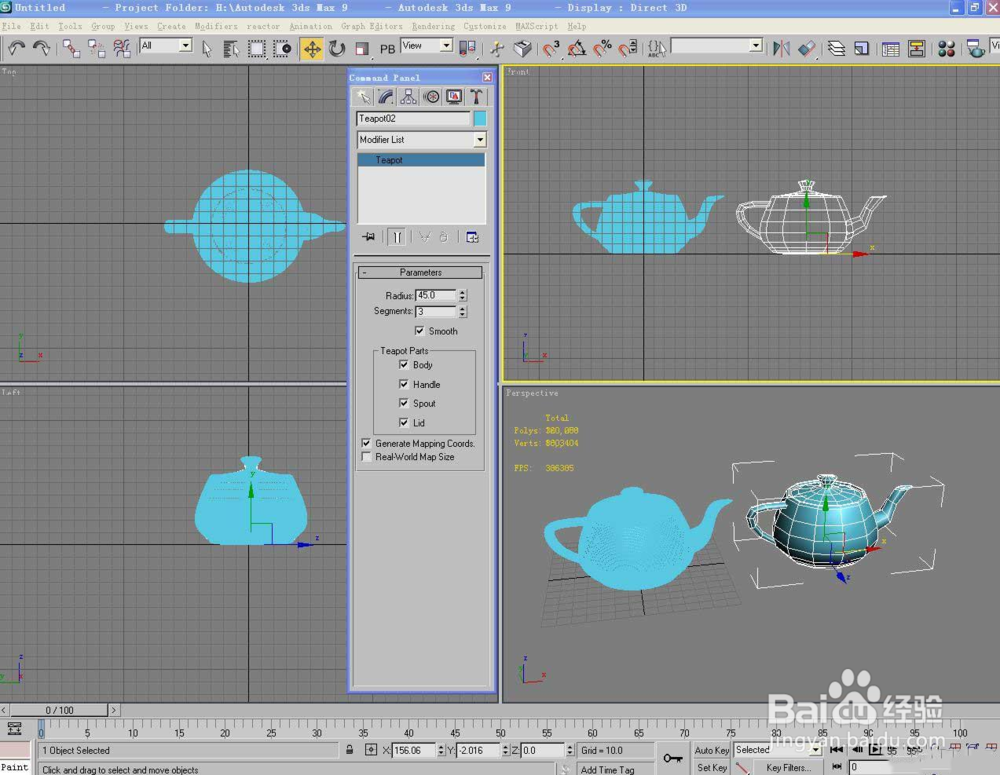Toggle the Spinner Snap icon
1000x775 pixels.
point(628,48)
